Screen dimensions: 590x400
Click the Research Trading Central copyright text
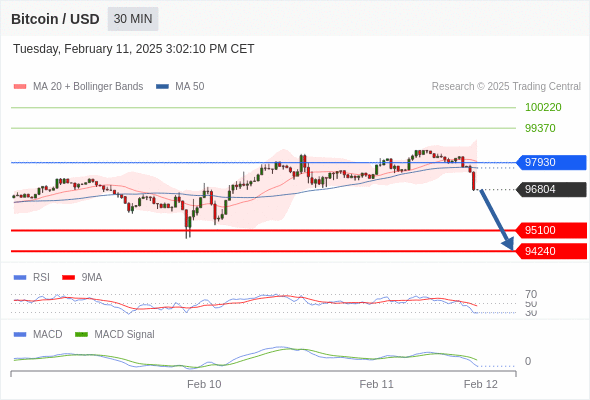pyautogui.click(x=506, y=87)
